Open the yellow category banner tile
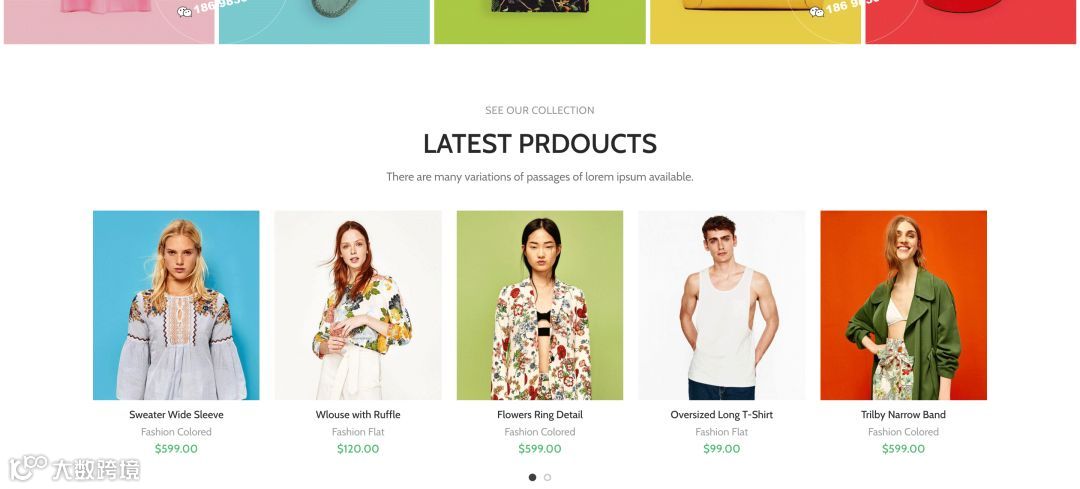Screen dimensions: 1080x489 coord(756,22)
